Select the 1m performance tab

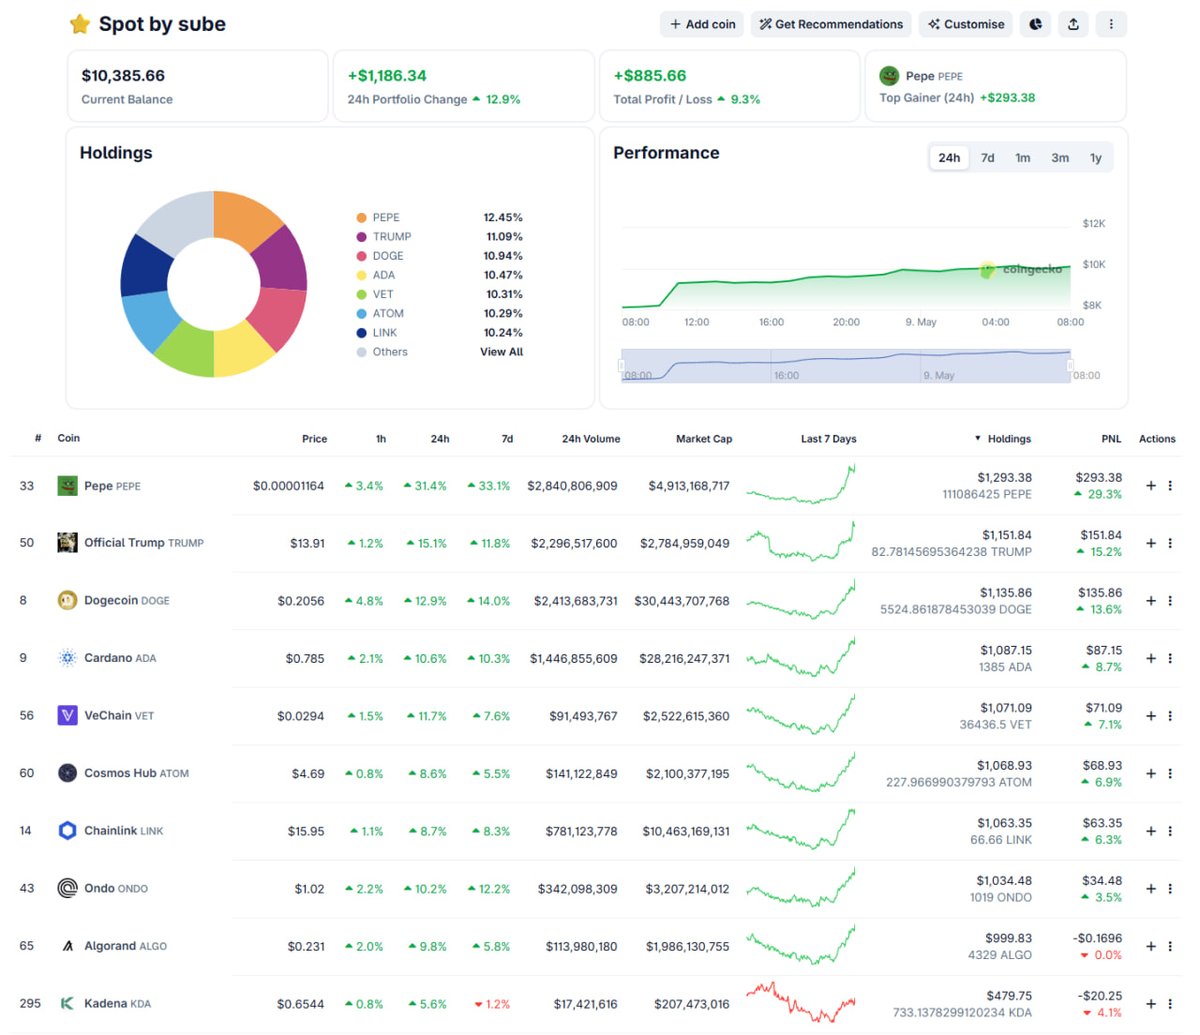click(1023, 158)
